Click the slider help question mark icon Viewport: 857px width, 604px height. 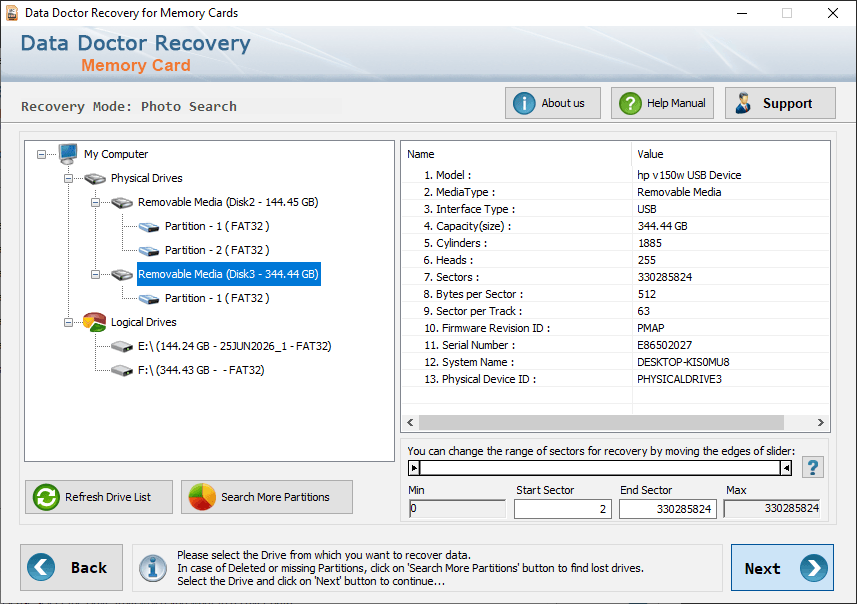point(813,467)
